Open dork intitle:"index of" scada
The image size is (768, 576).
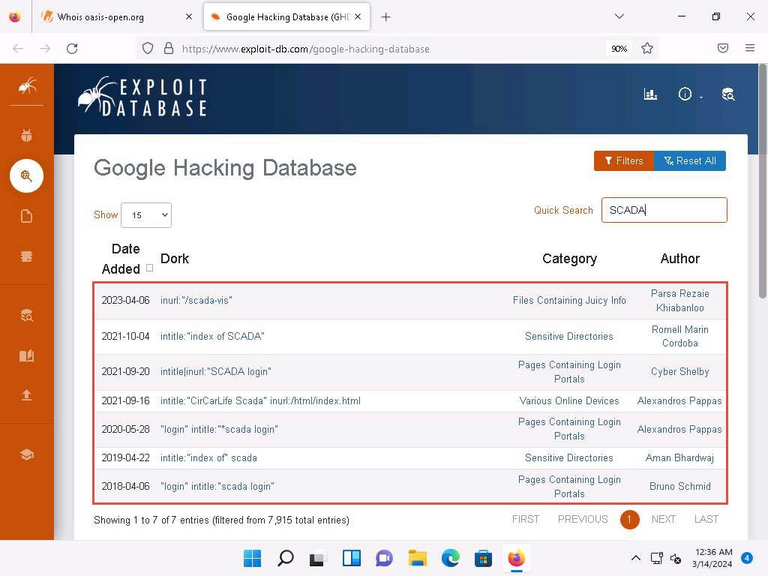click(x=209, y=458)
